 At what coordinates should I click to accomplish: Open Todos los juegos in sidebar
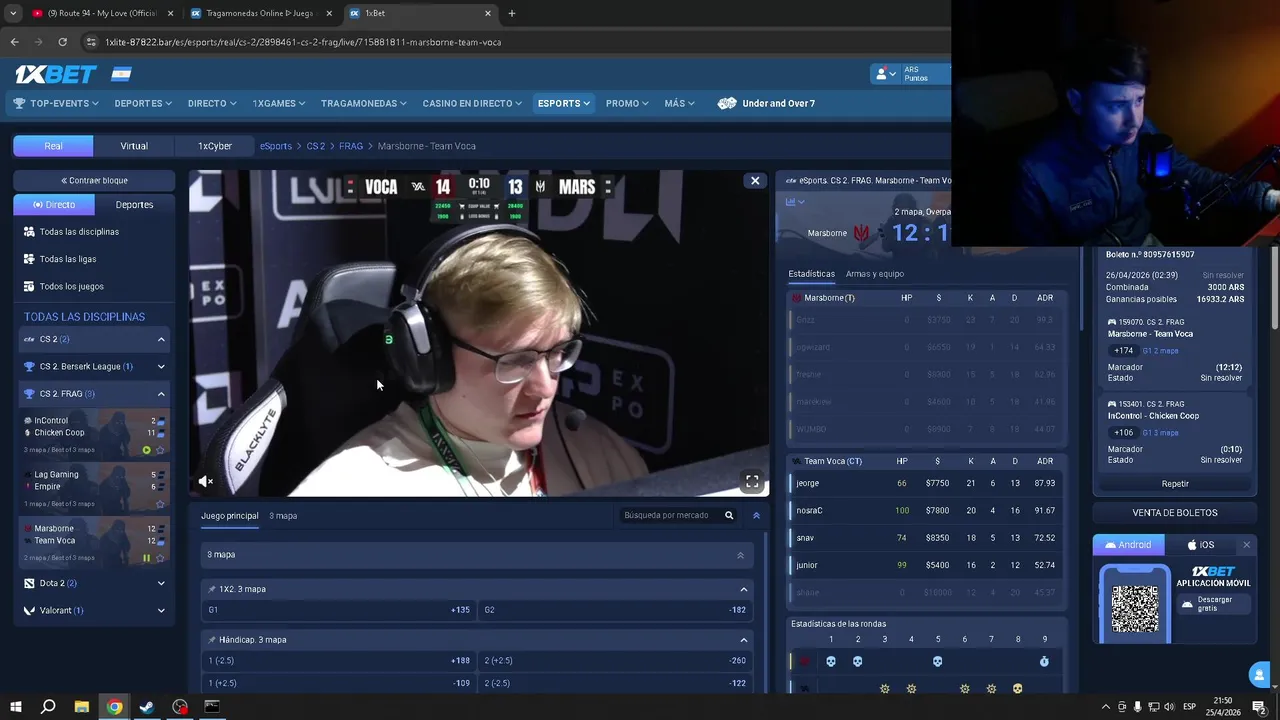71,286
